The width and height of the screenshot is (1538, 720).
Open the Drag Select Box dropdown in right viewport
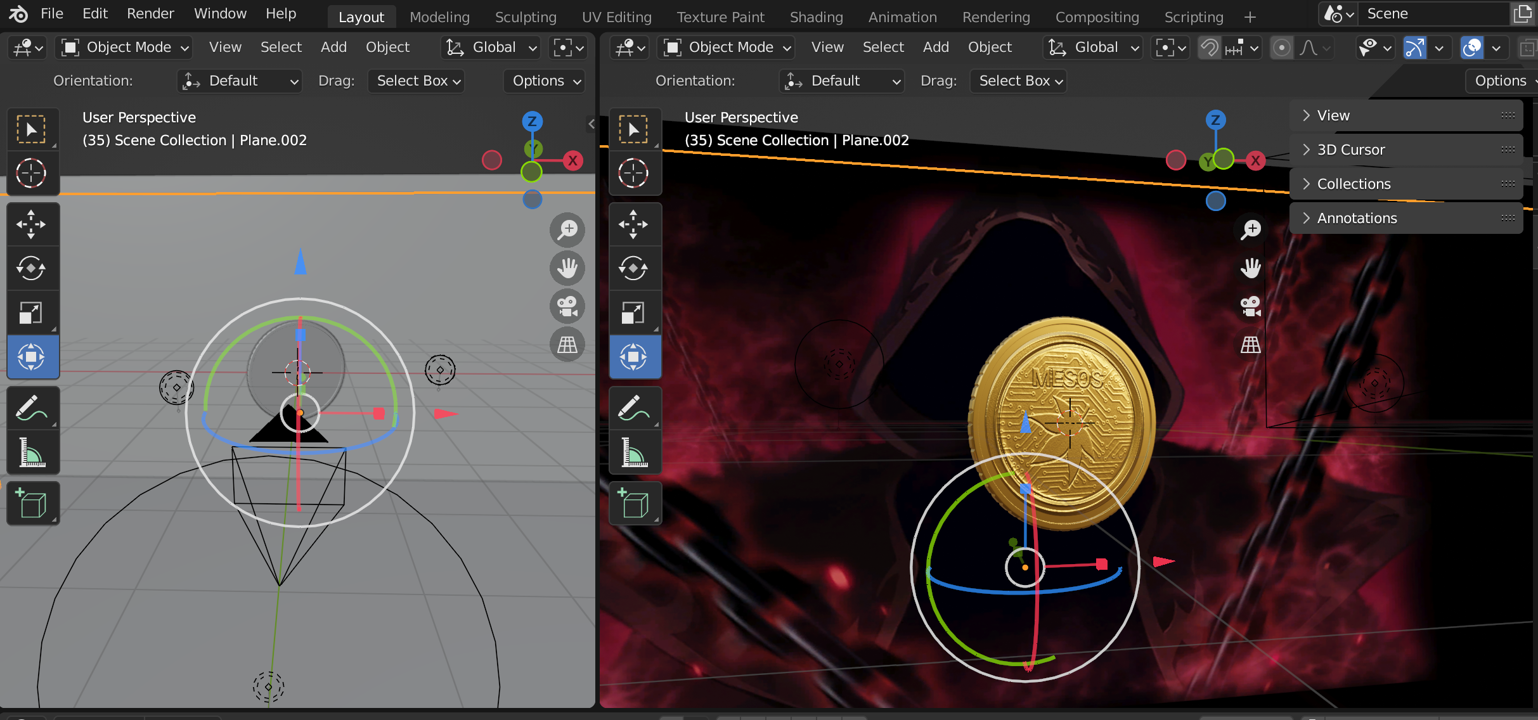[x=1018, y=81]
